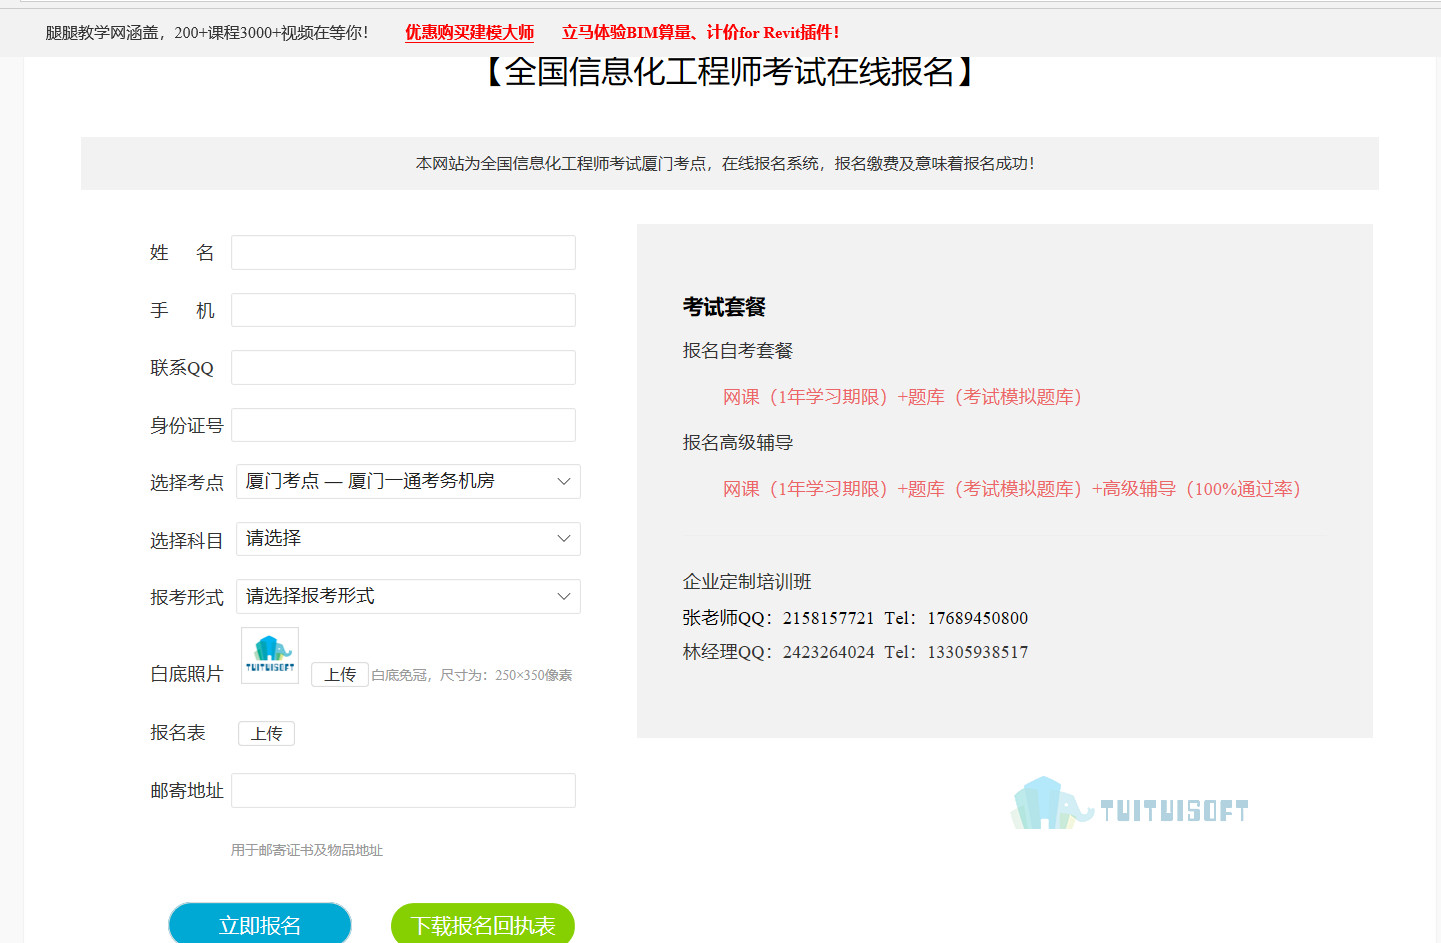
Task: Expand the 报考形式 registration type dropdown
Action: pos(408,596)
